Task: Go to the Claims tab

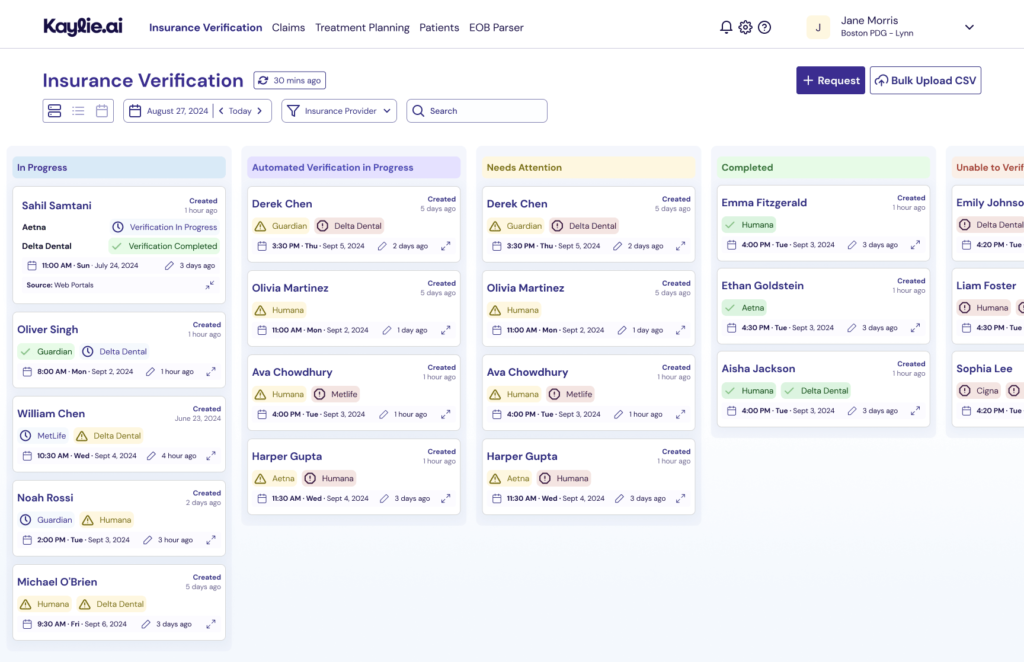Action: pyautogui.click(x=288, y=28)
